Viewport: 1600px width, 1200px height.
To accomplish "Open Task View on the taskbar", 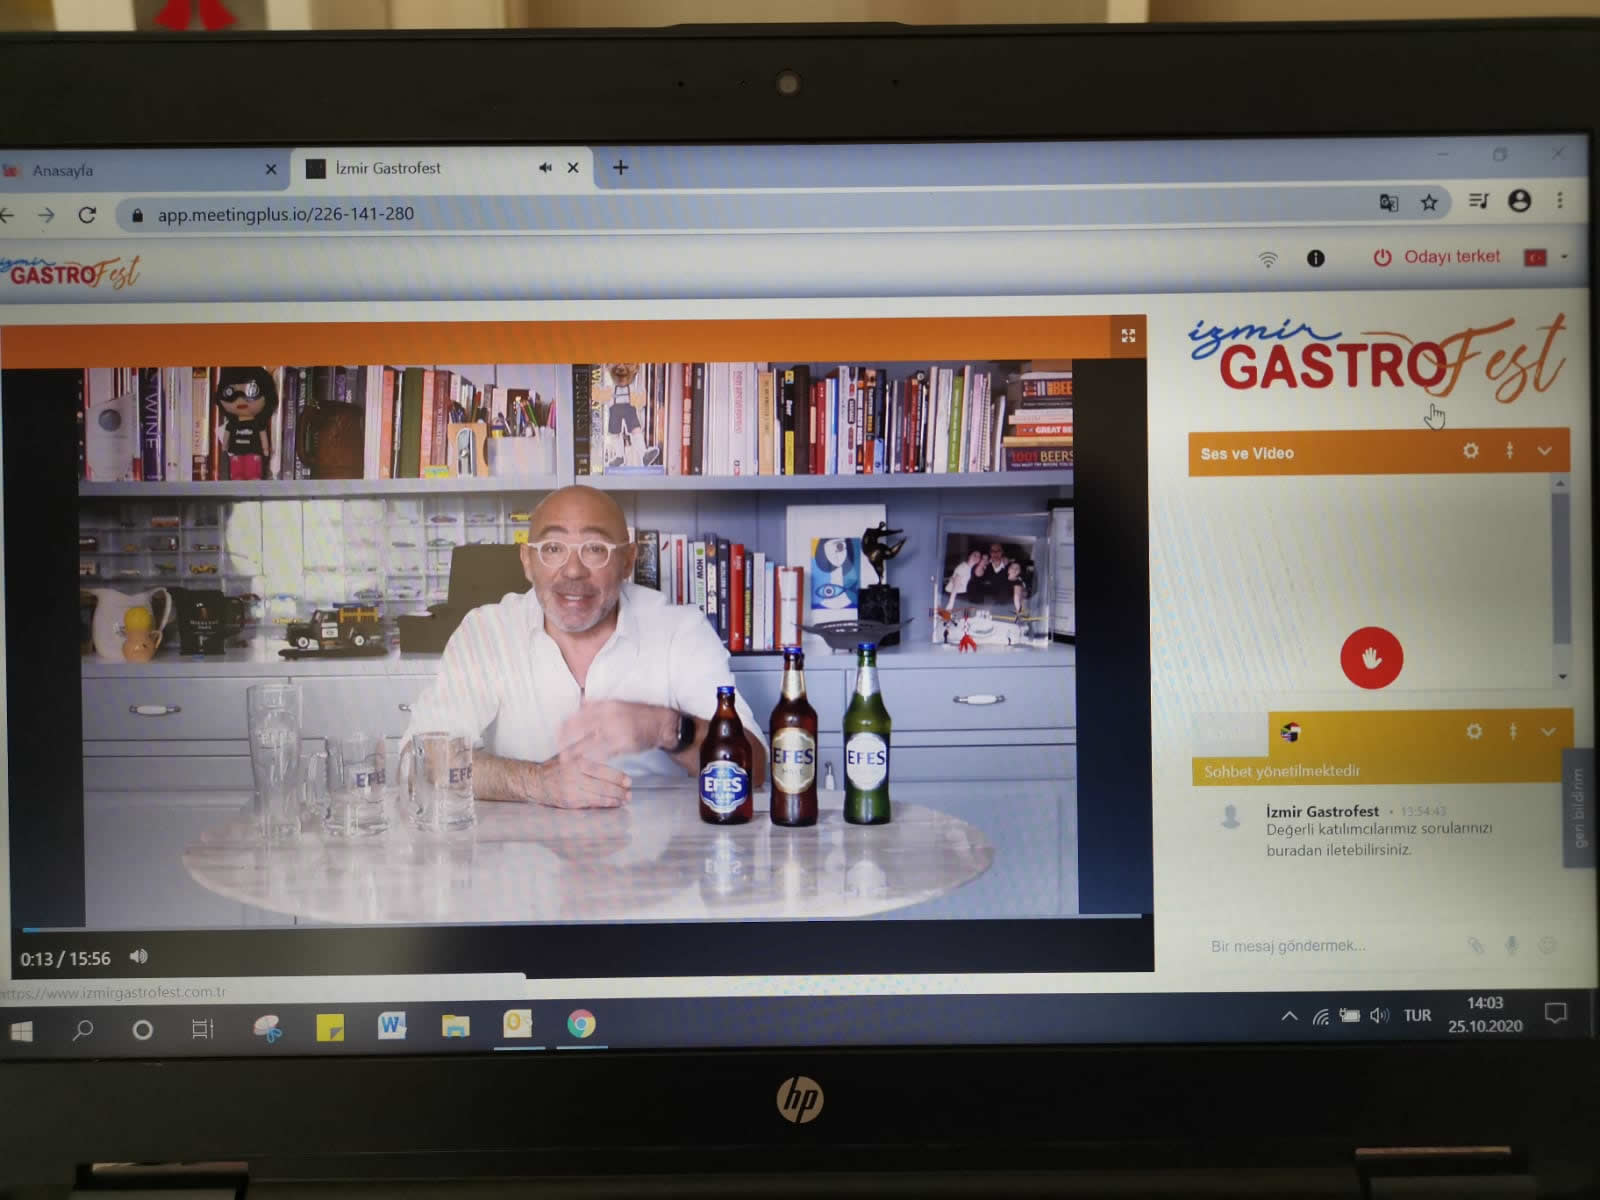I will [202, 1028].
